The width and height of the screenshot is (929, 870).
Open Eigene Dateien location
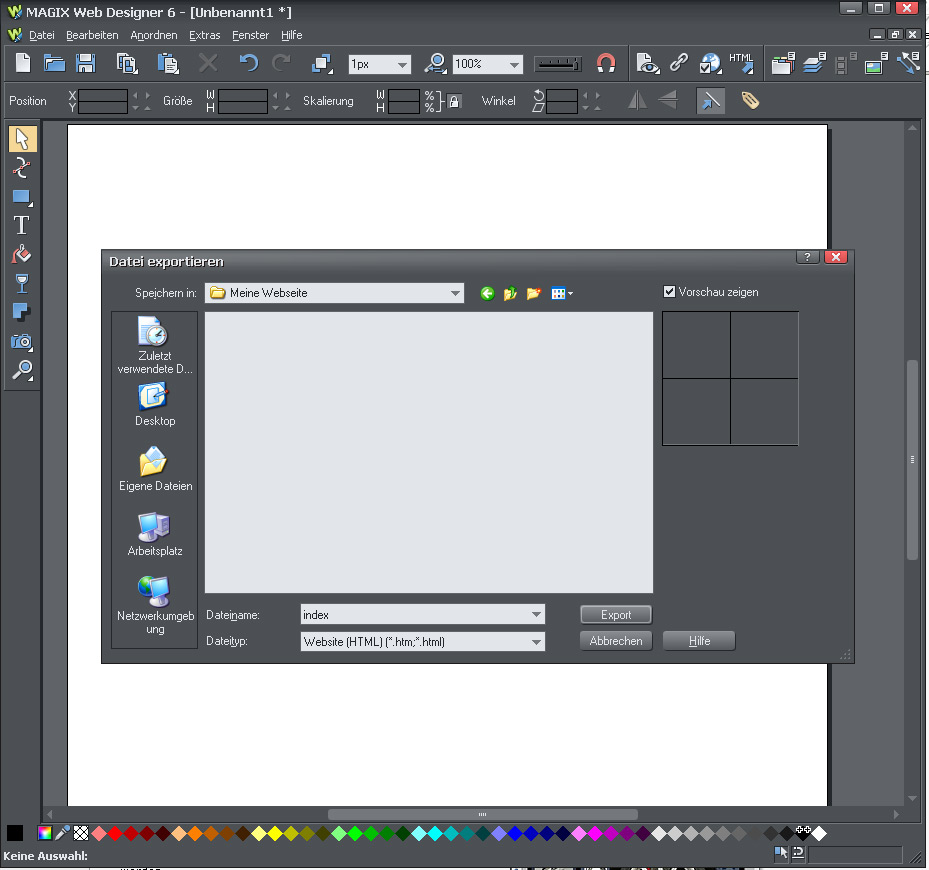point(155,469)
